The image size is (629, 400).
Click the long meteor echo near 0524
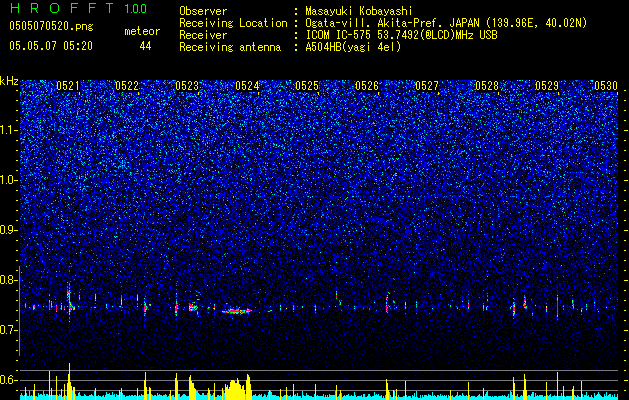pos(237,311)
